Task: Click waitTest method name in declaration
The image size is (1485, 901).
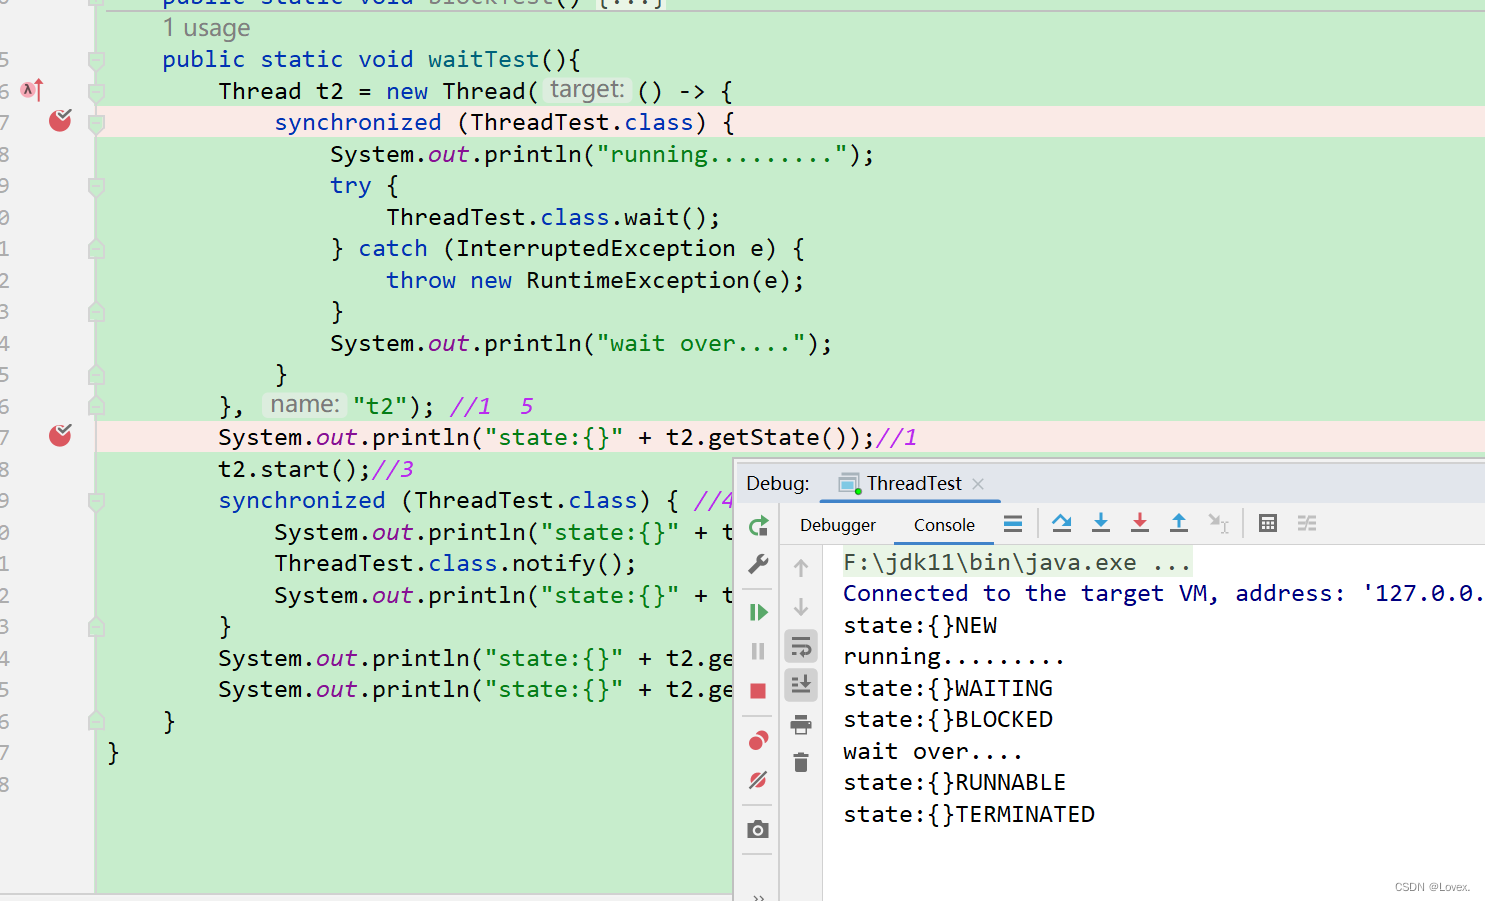Action: (483, 59)
